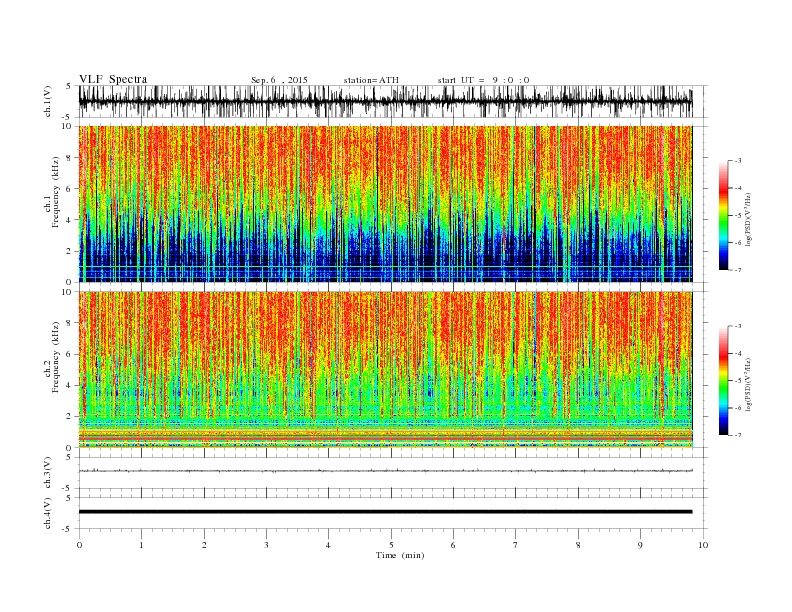792x612 pixels.
Task: Click the "start UT = 9:0:0" label
Action: pyautogui.click(x=483, y=80)
